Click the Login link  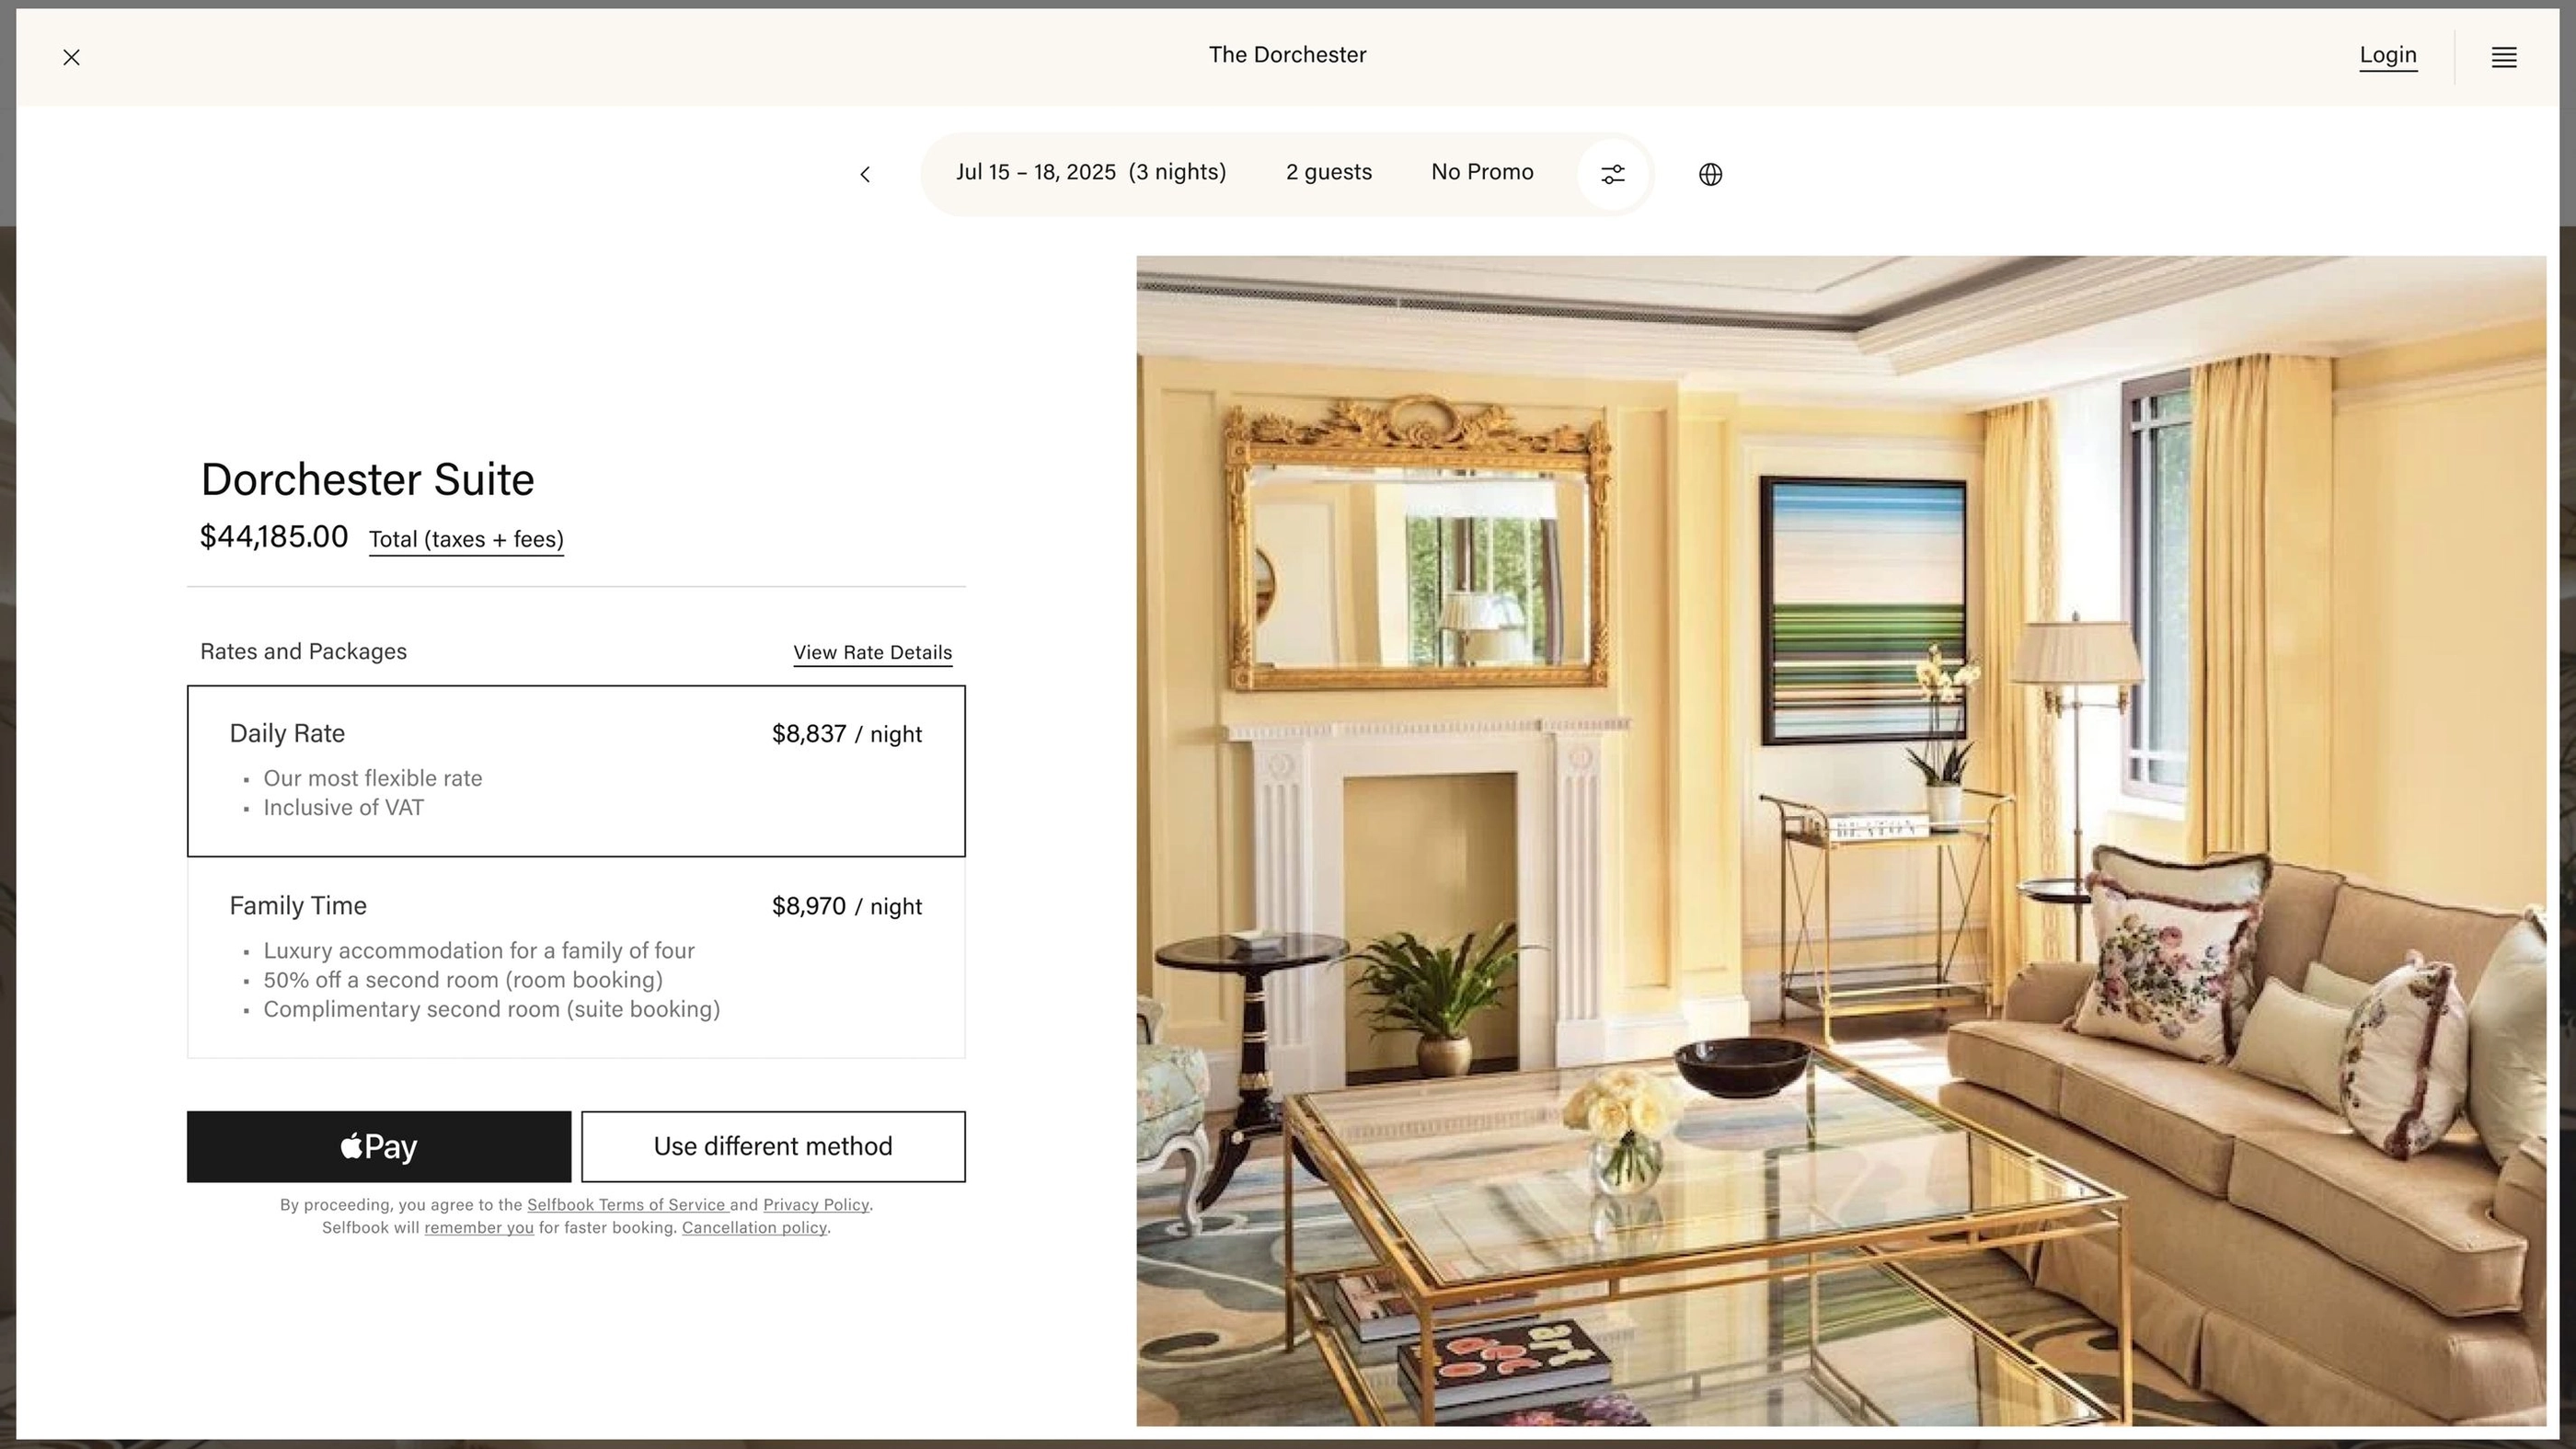[x=2388, y=55]
